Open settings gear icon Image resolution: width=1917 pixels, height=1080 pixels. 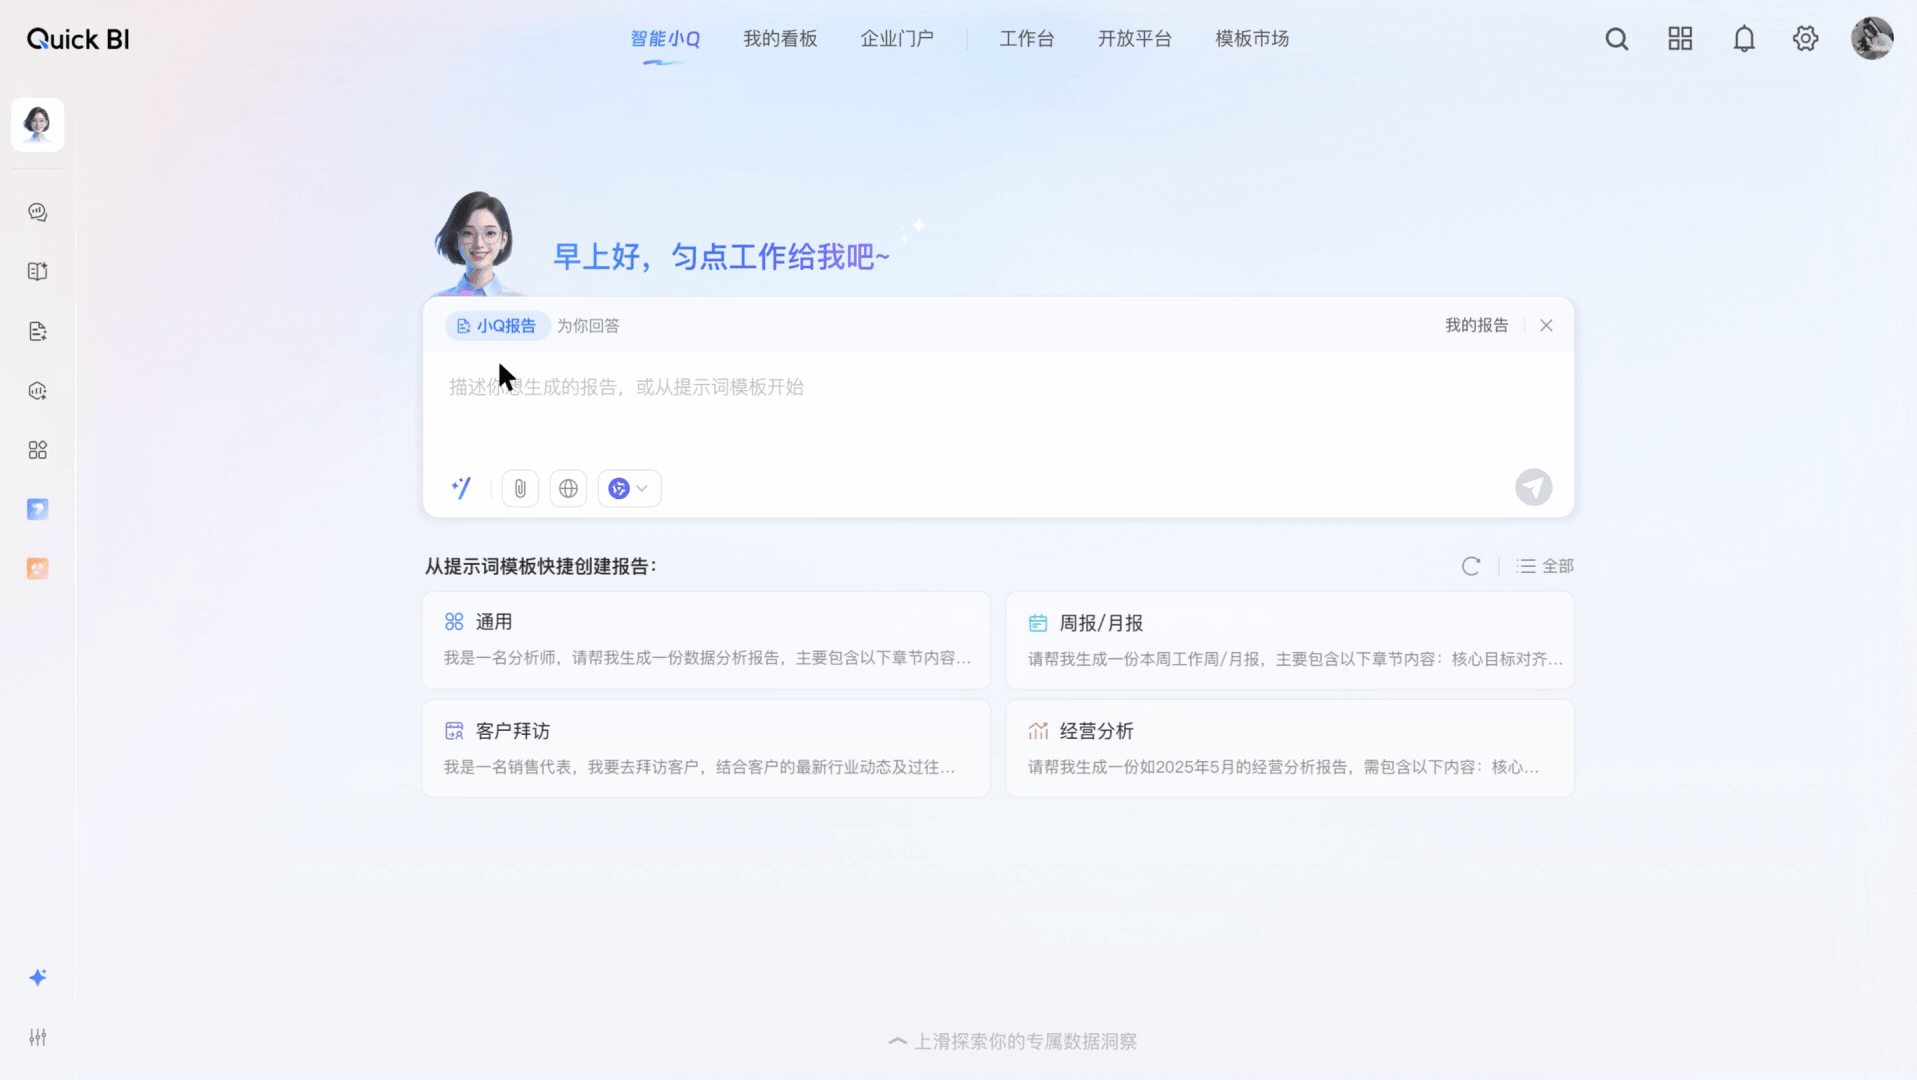click(1805, 39)
